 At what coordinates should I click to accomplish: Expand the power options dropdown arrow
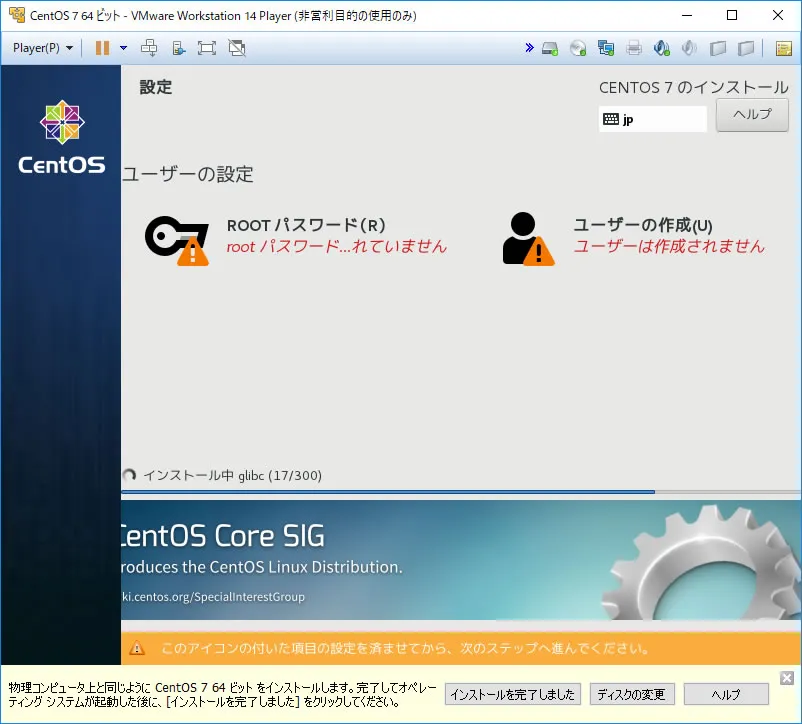tap(123, 48)
